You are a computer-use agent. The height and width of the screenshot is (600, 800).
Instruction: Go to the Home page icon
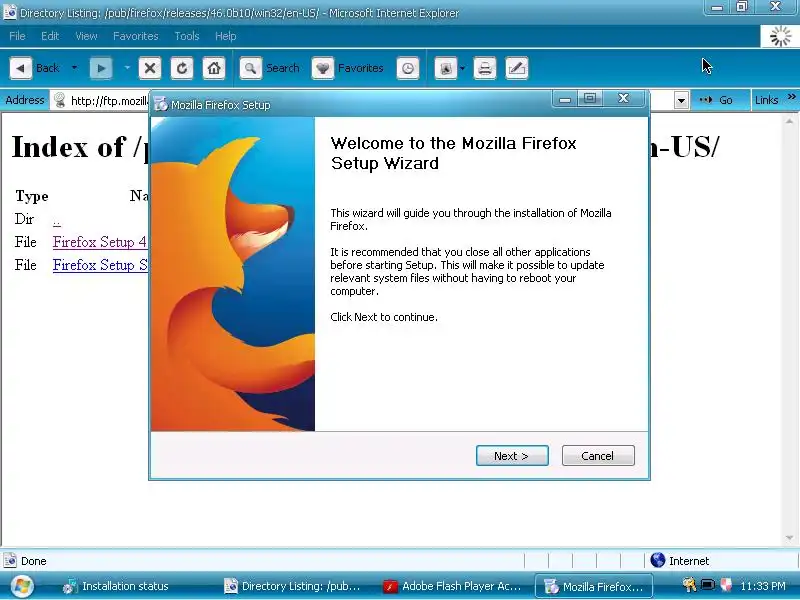pos(214,68)
